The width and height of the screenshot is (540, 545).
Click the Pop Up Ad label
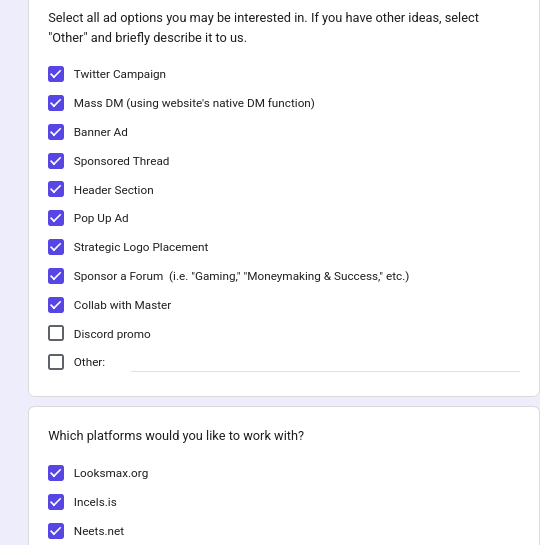101,218
